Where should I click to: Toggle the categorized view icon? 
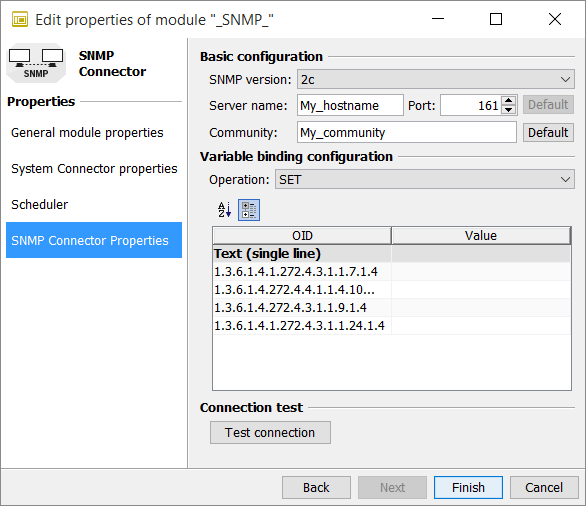[x=249, y=210]
